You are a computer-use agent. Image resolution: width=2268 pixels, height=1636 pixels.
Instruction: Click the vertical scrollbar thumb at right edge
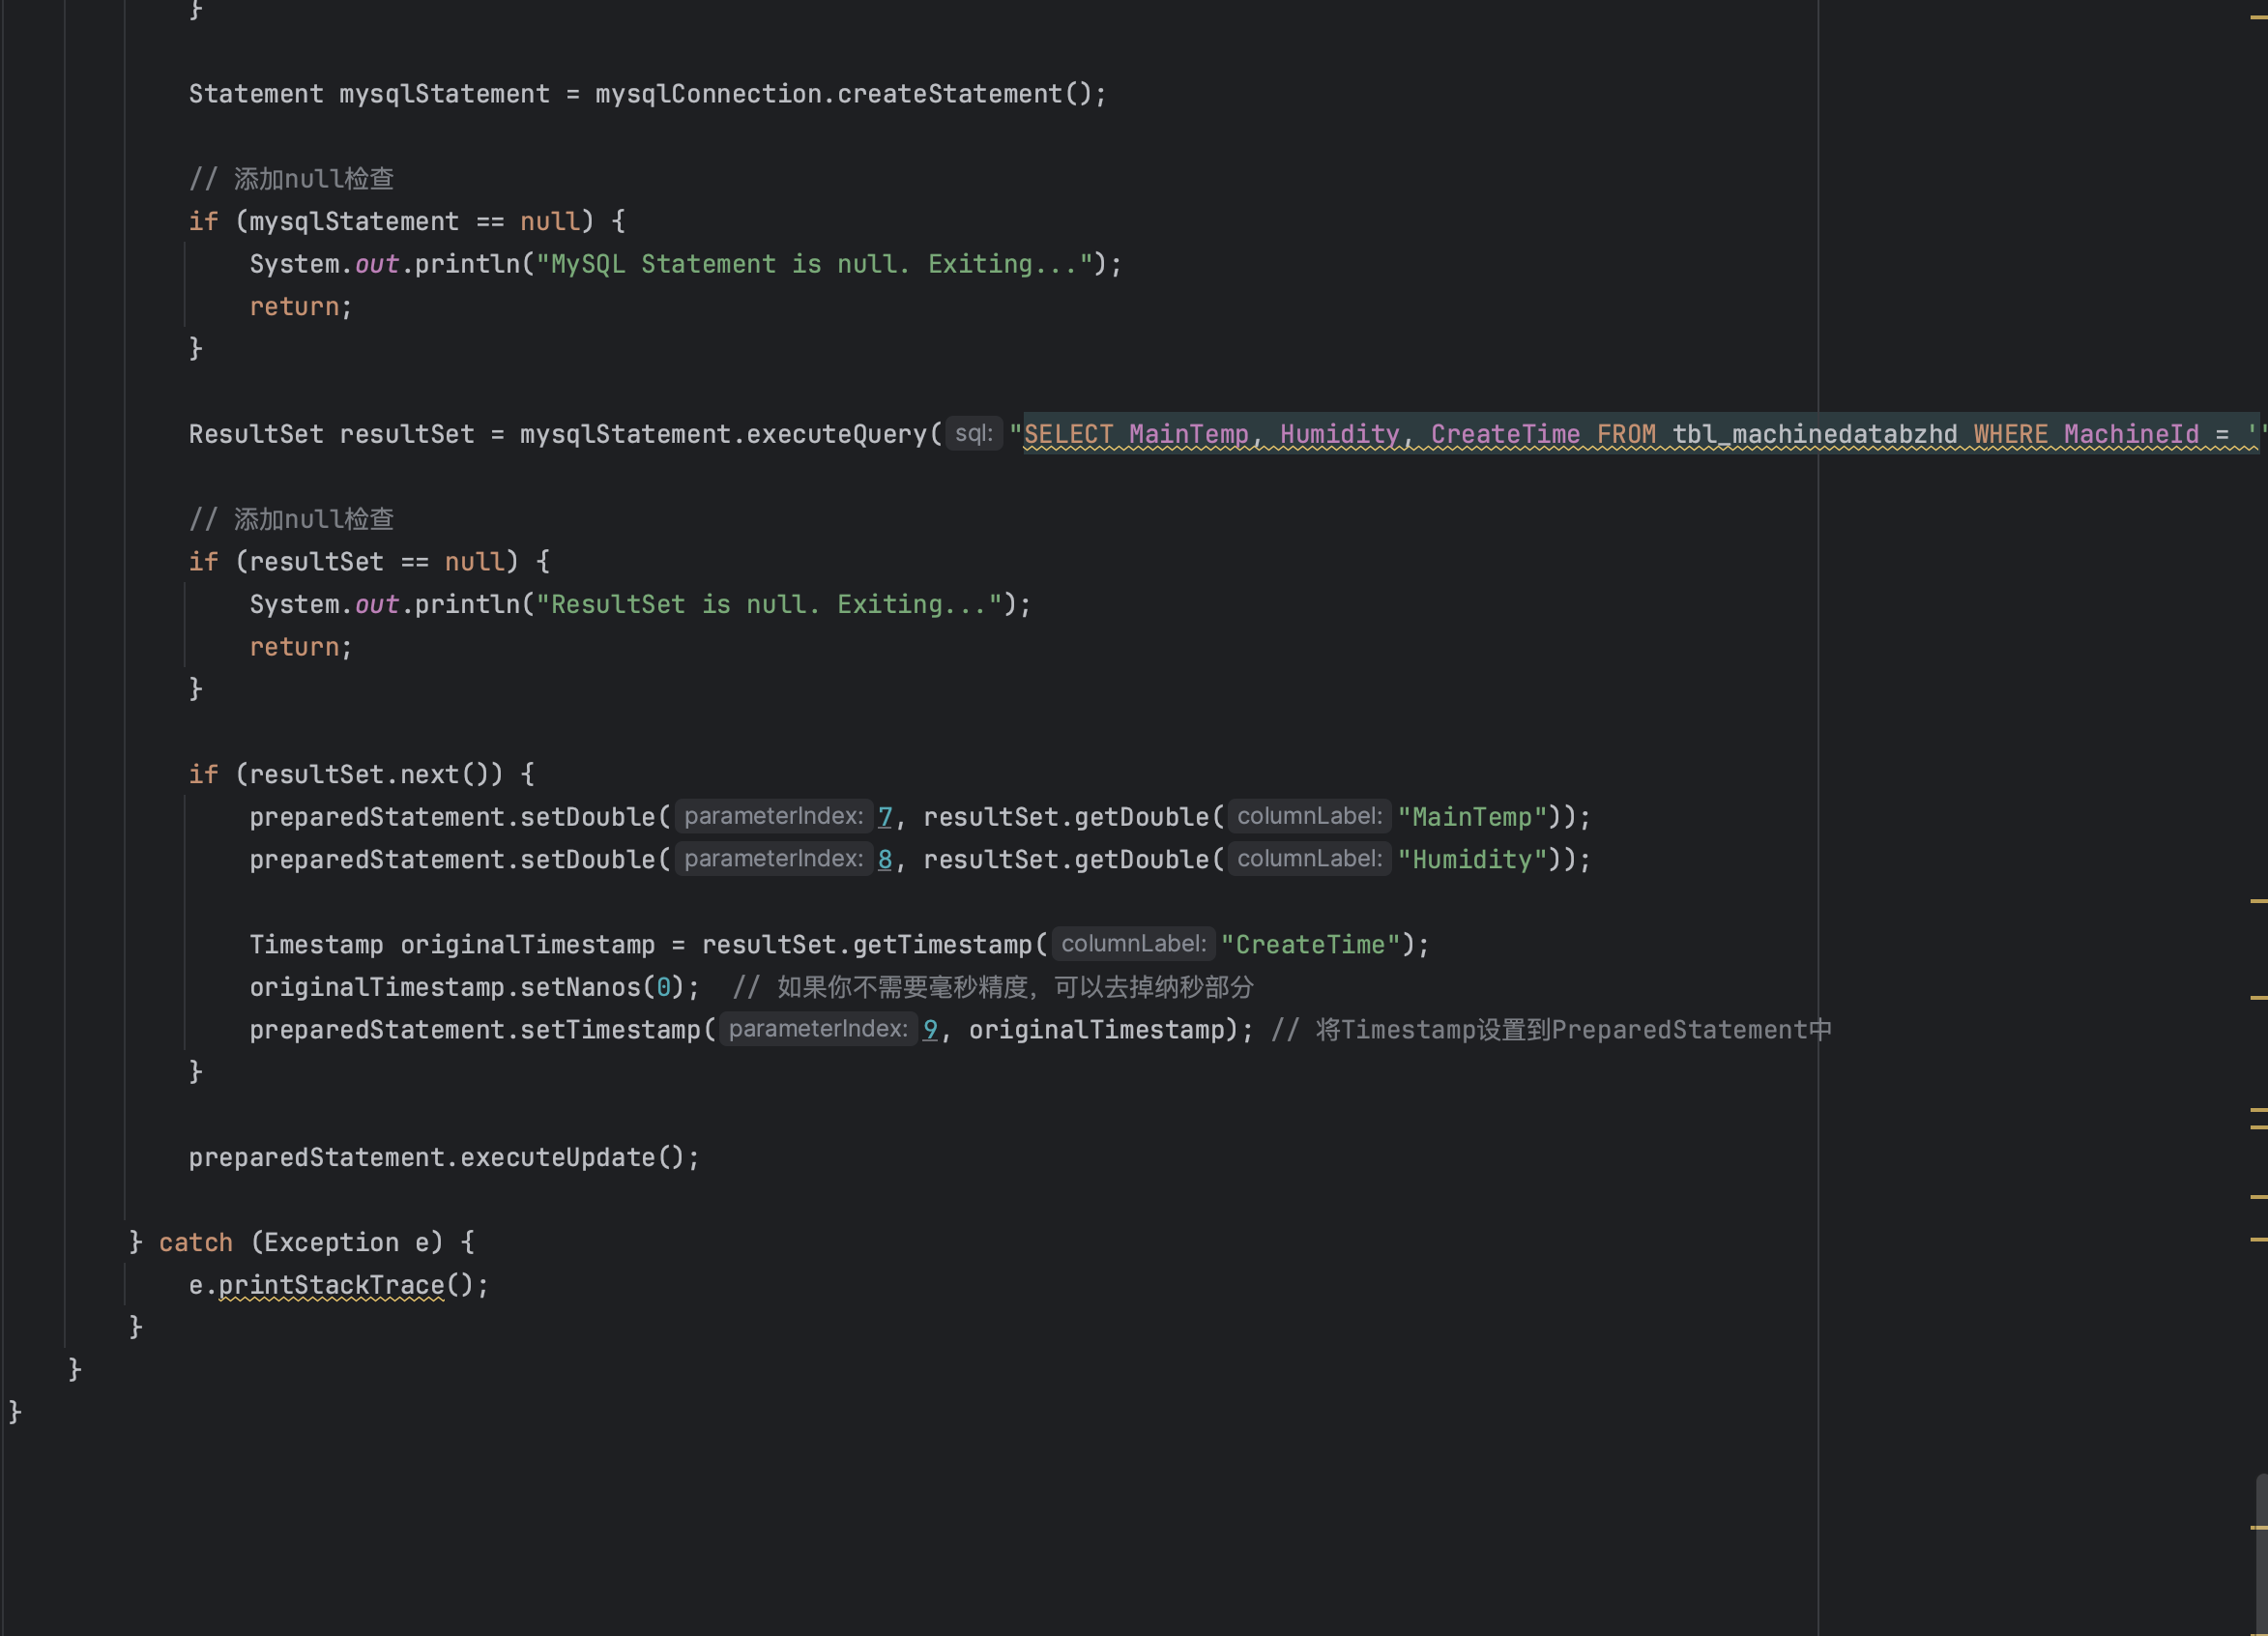[2261, 1553]
